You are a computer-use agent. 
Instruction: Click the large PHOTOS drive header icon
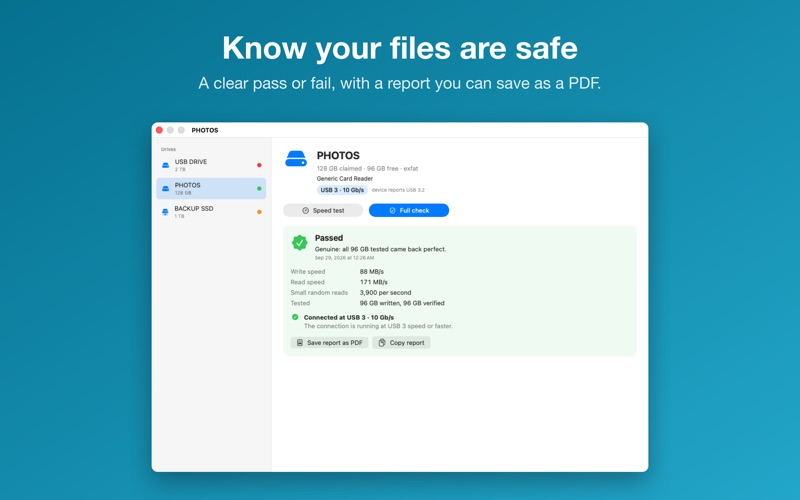point(296,159)
